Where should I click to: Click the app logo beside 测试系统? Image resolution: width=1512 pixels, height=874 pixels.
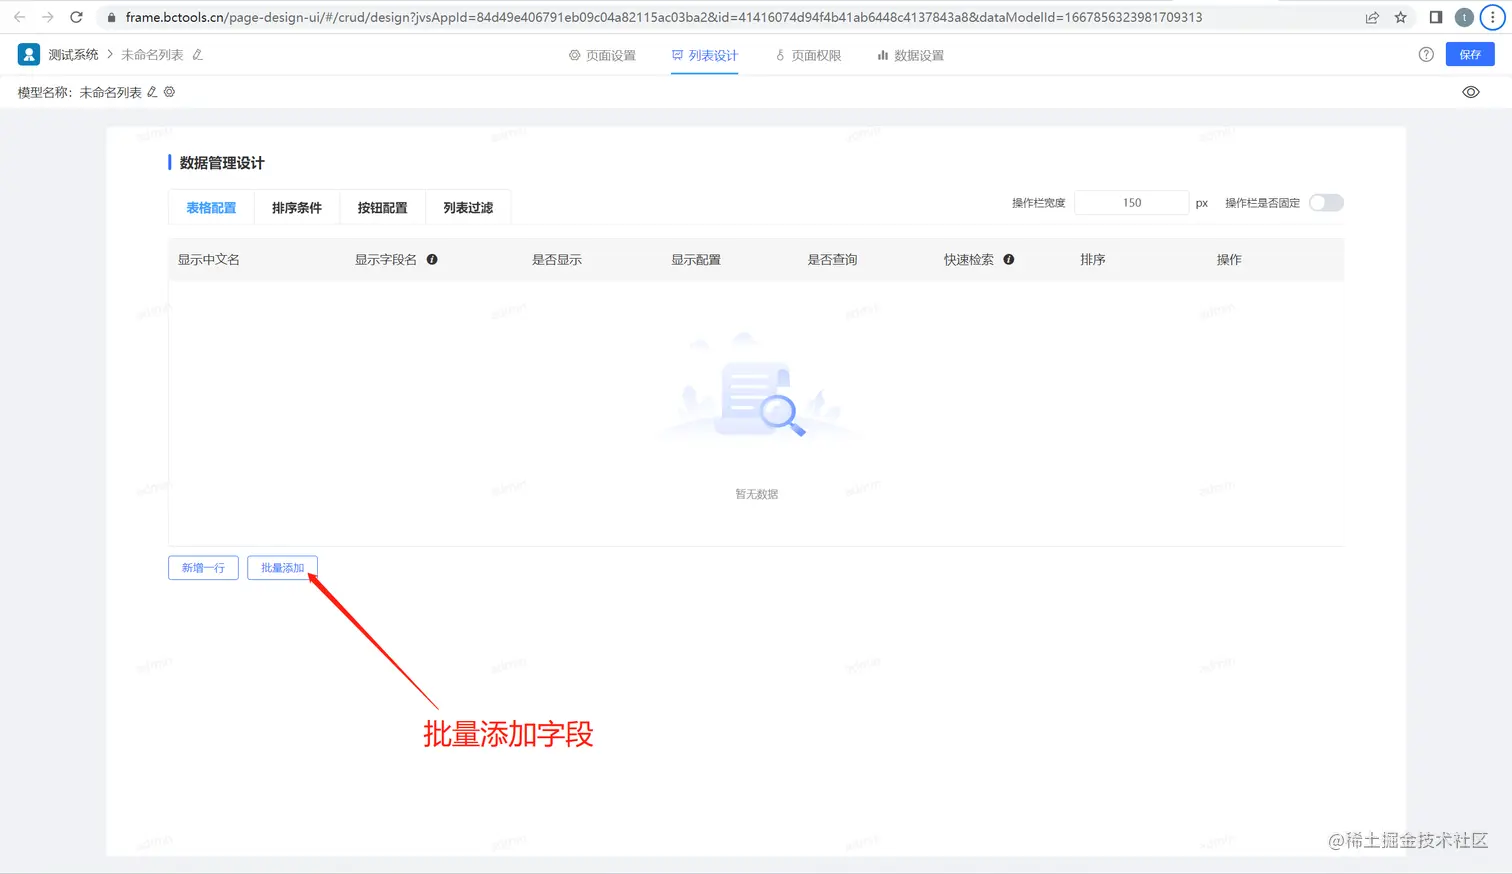pyautogui.click(x=29, y=55)
